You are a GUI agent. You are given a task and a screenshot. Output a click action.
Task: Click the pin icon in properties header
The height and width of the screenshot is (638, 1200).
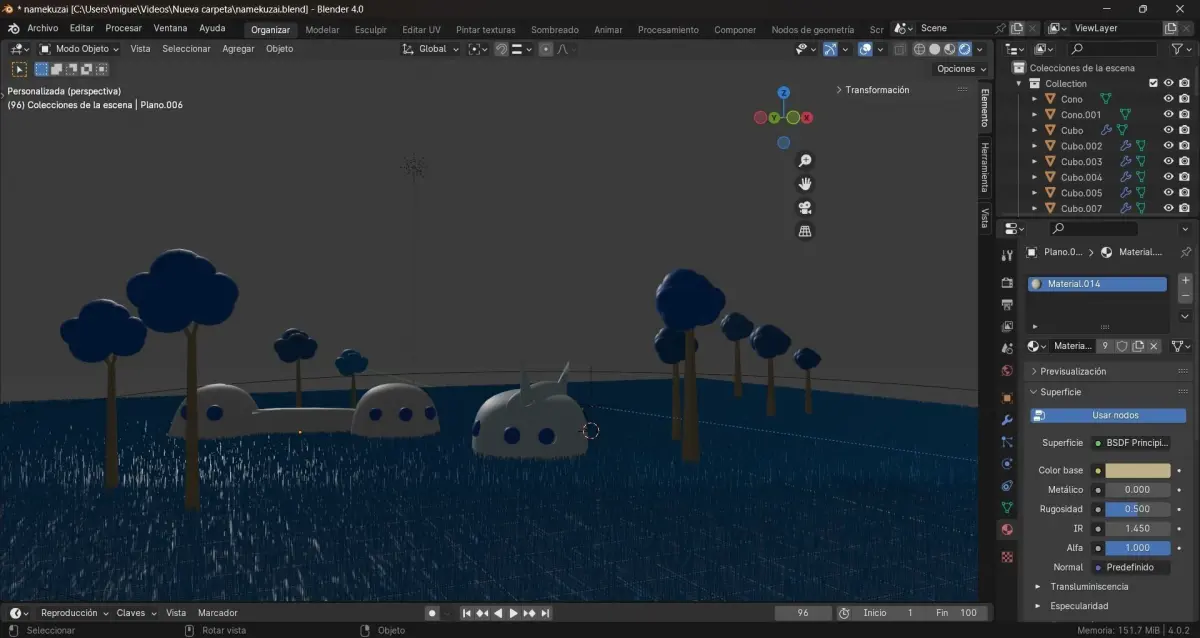(1186, 253)
